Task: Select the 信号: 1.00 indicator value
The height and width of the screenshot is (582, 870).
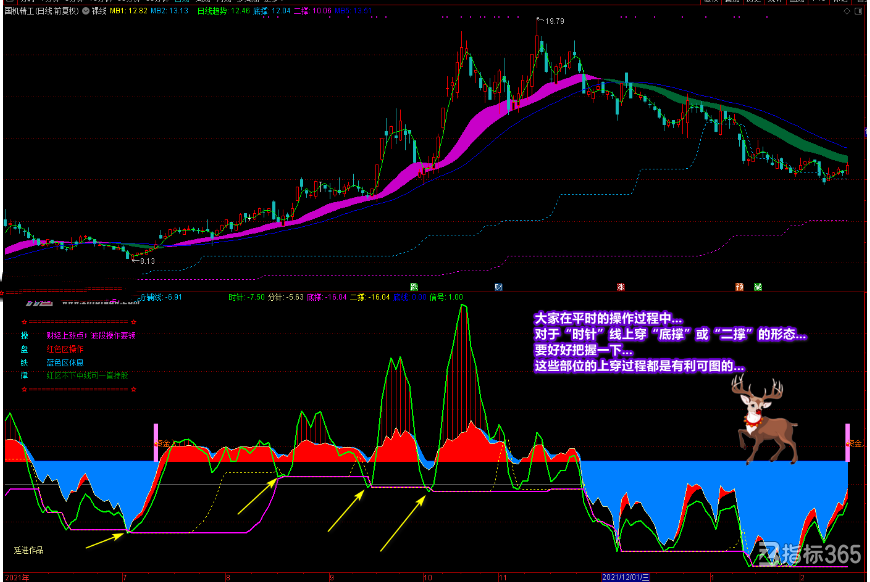Action: click(x=446, y=297)
